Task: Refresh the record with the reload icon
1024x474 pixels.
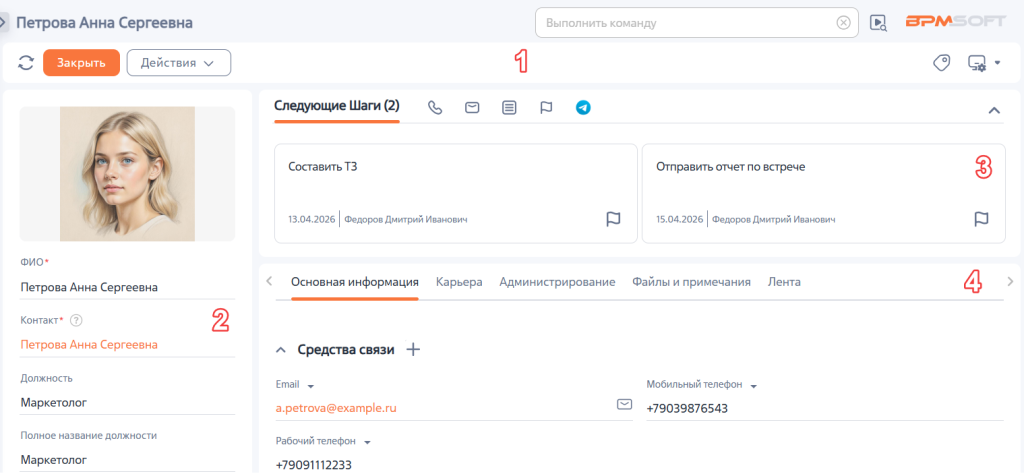Action: coord(25,63)
